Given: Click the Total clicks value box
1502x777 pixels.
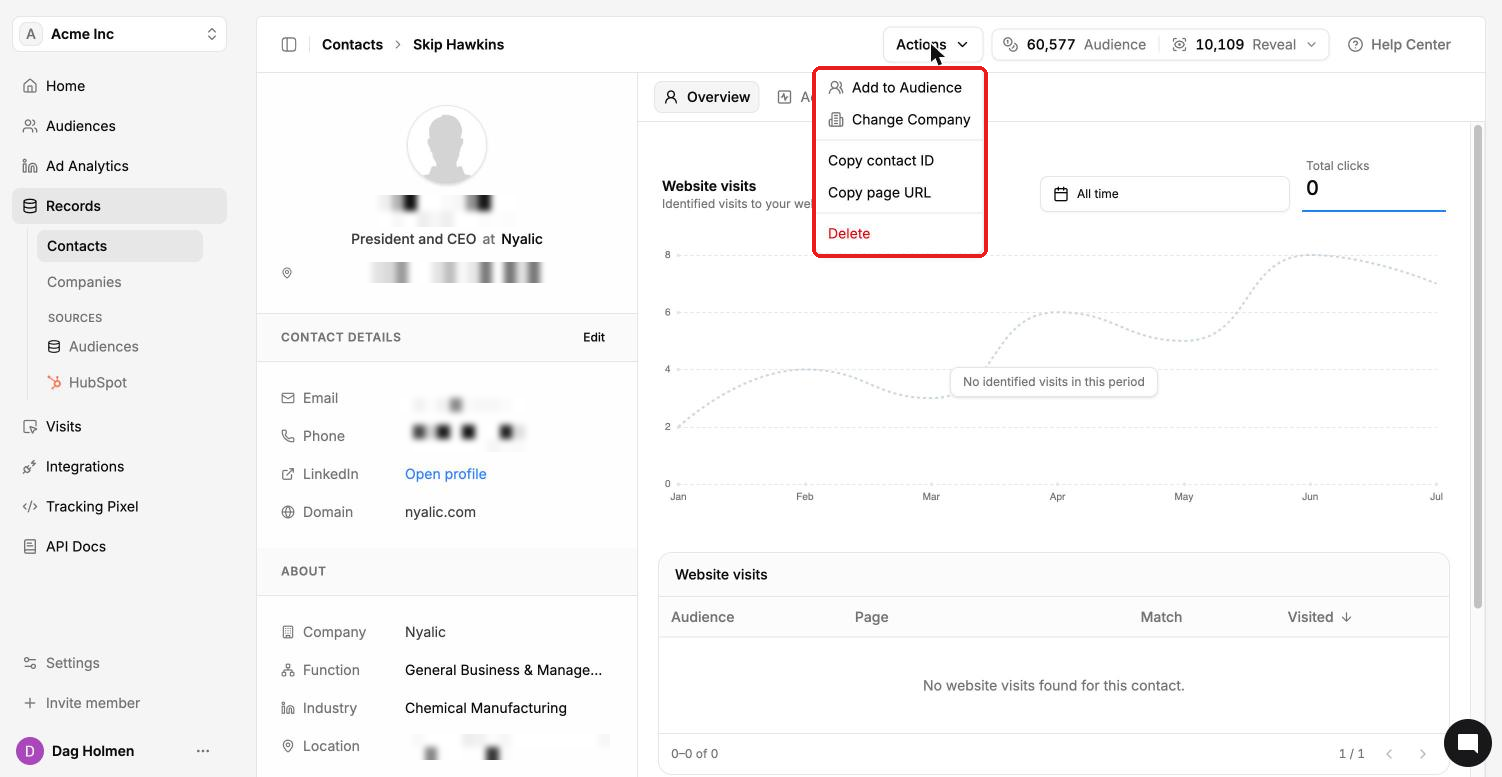Looking at the screenshot, I should [1373, 185].
